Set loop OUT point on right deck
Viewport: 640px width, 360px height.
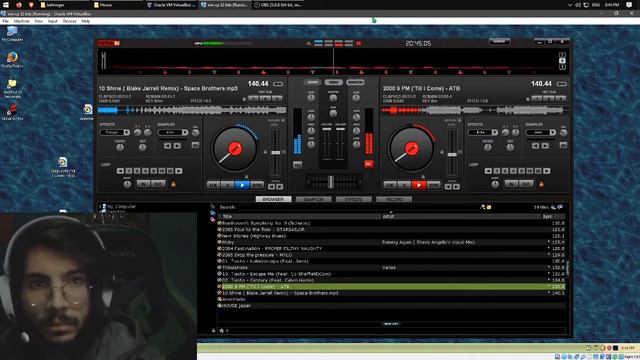(x=527, y=184)
